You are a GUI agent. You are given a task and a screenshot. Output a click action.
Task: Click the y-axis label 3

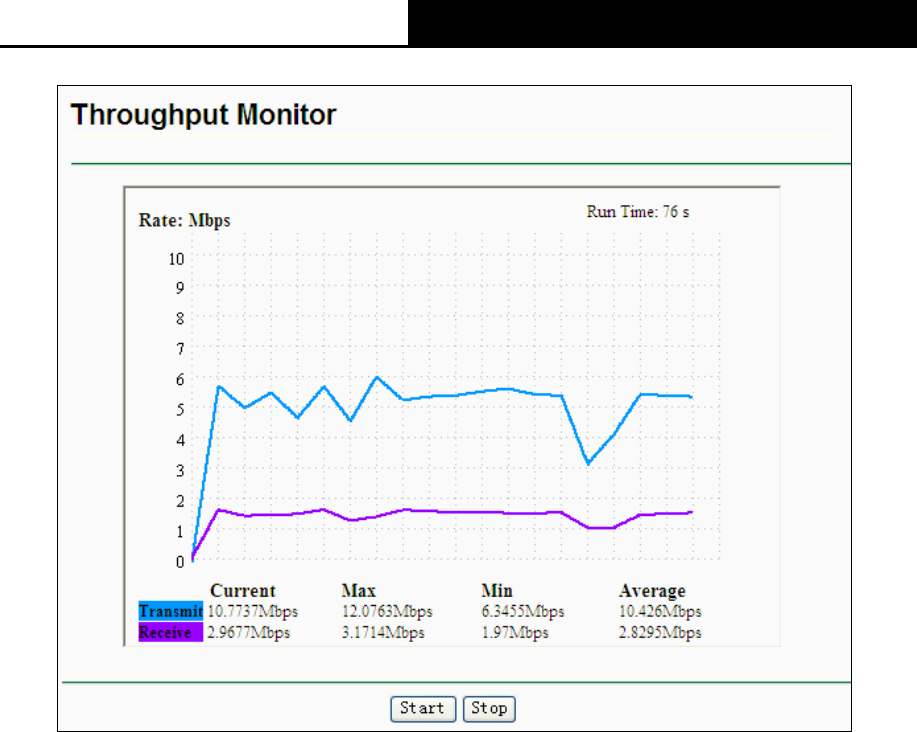coord(180,471)
